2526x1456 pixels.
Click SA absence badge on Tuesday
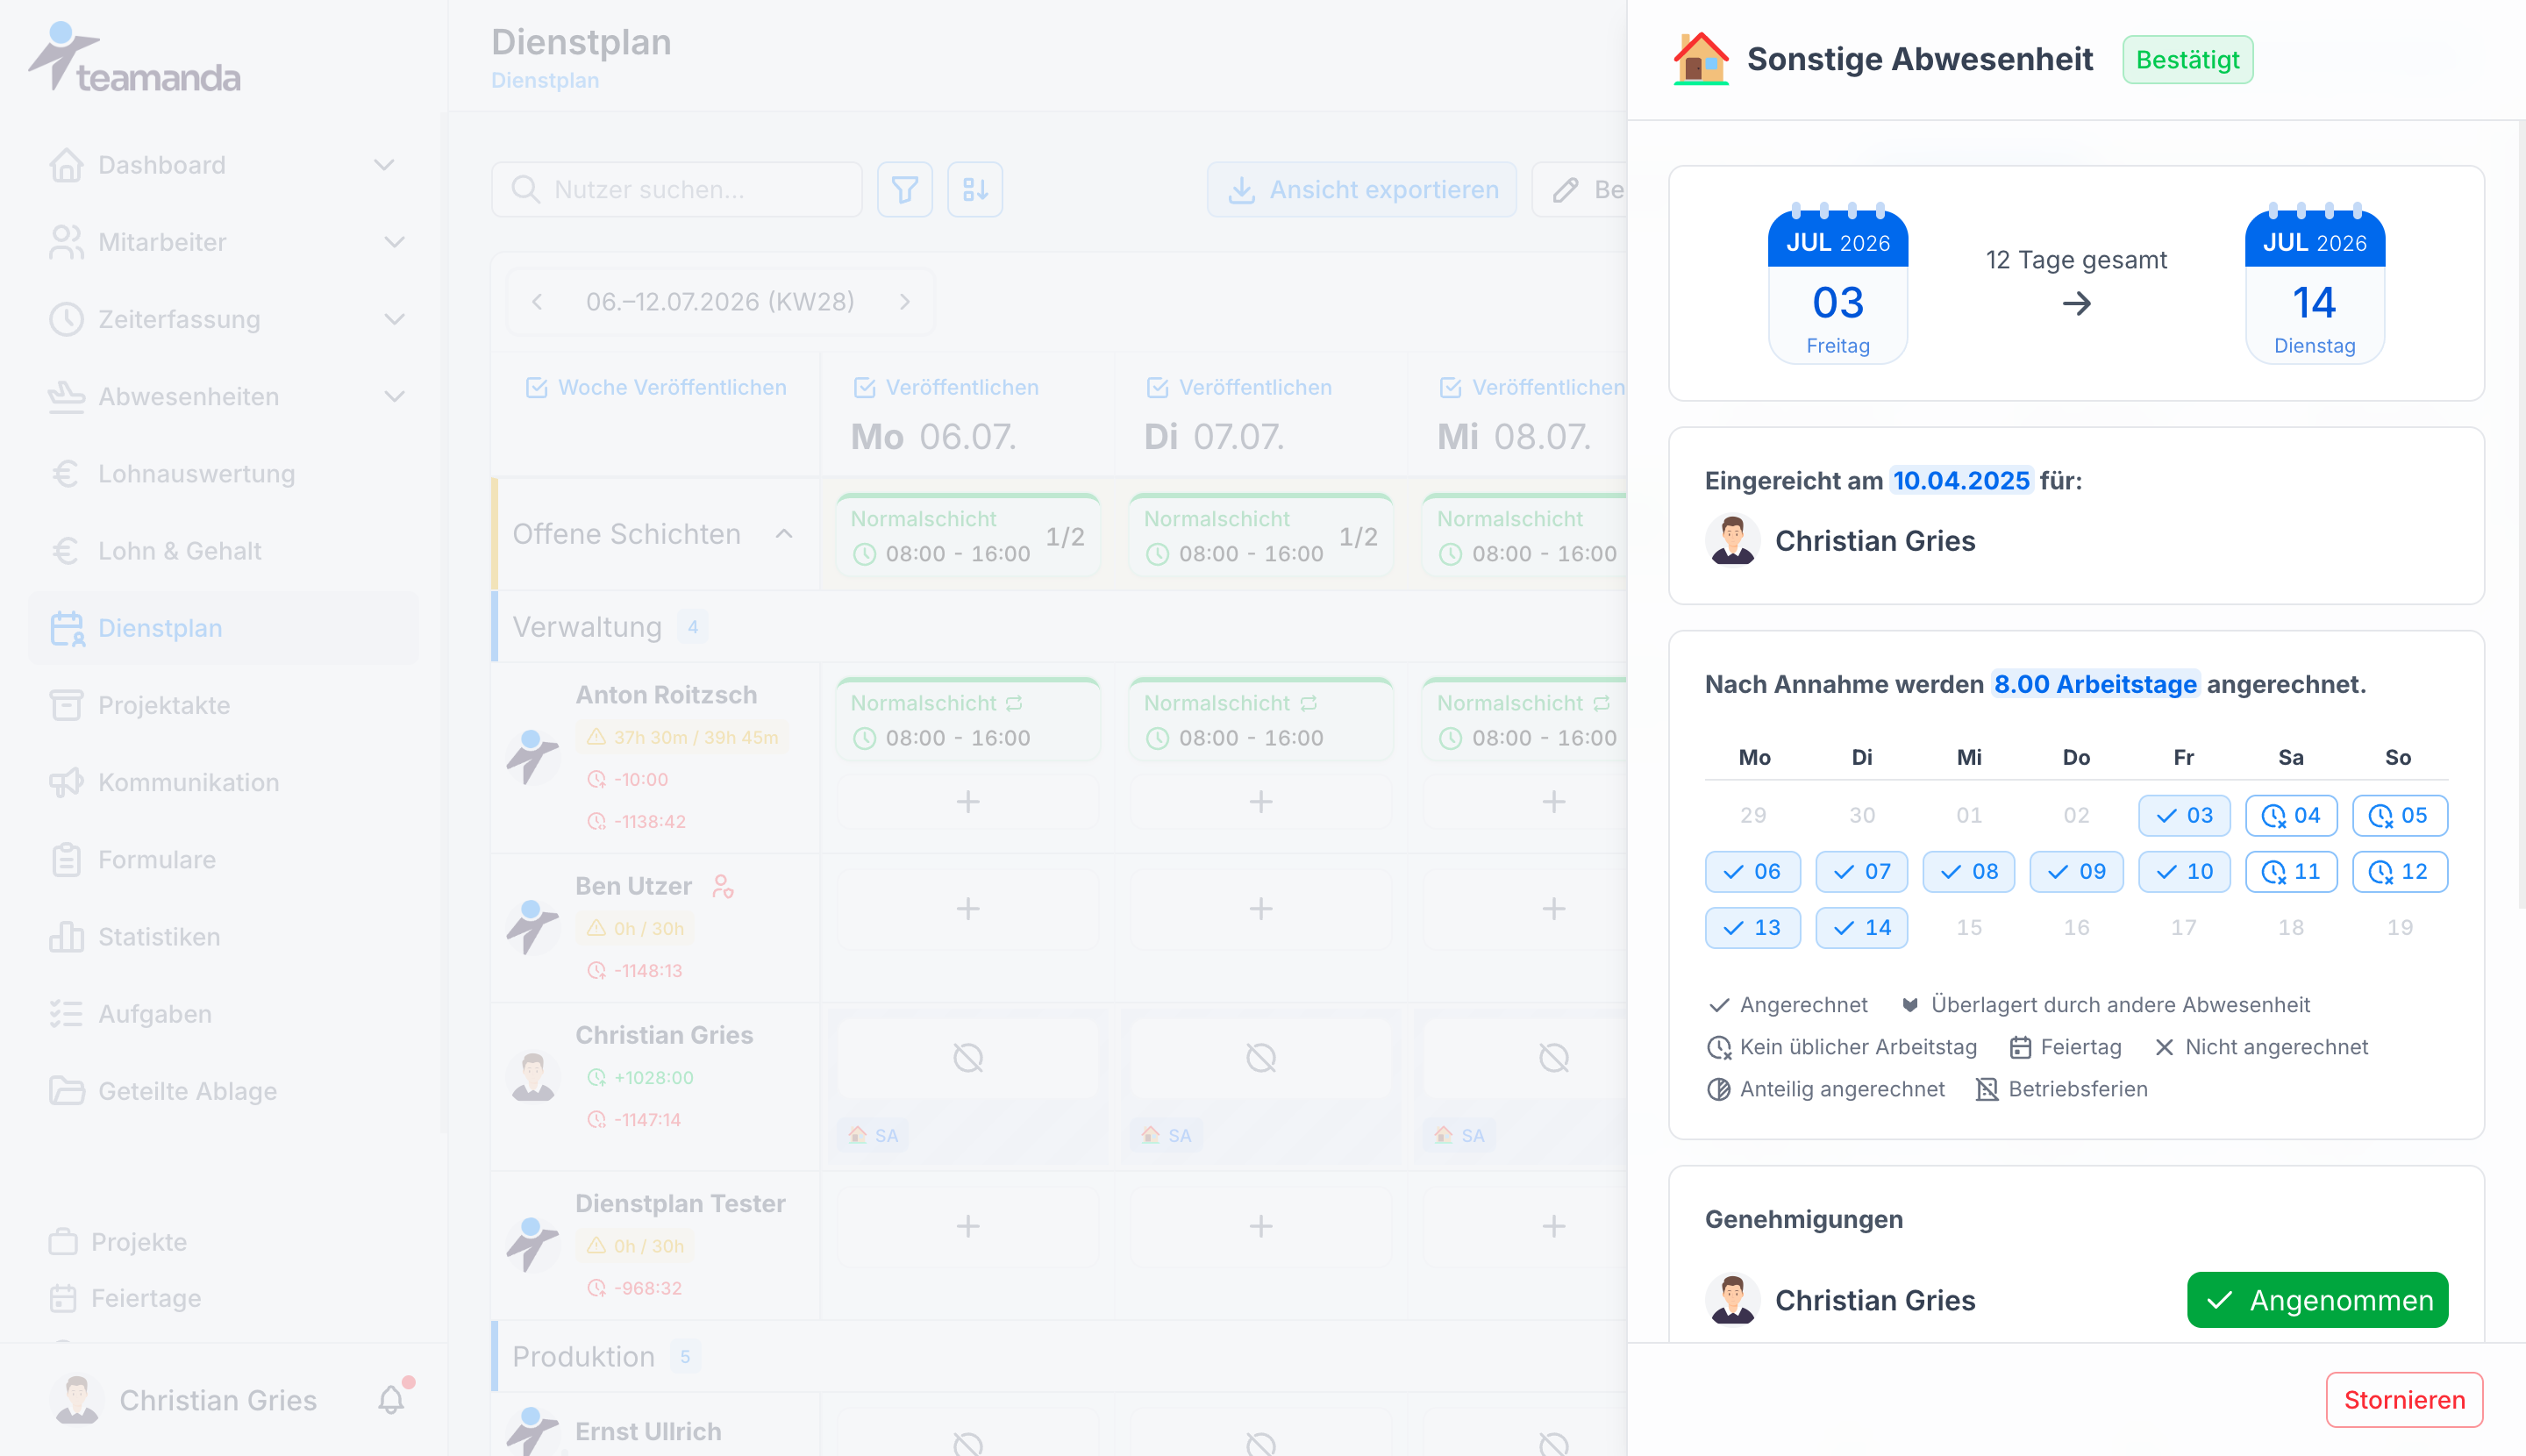point(1166,1135)
